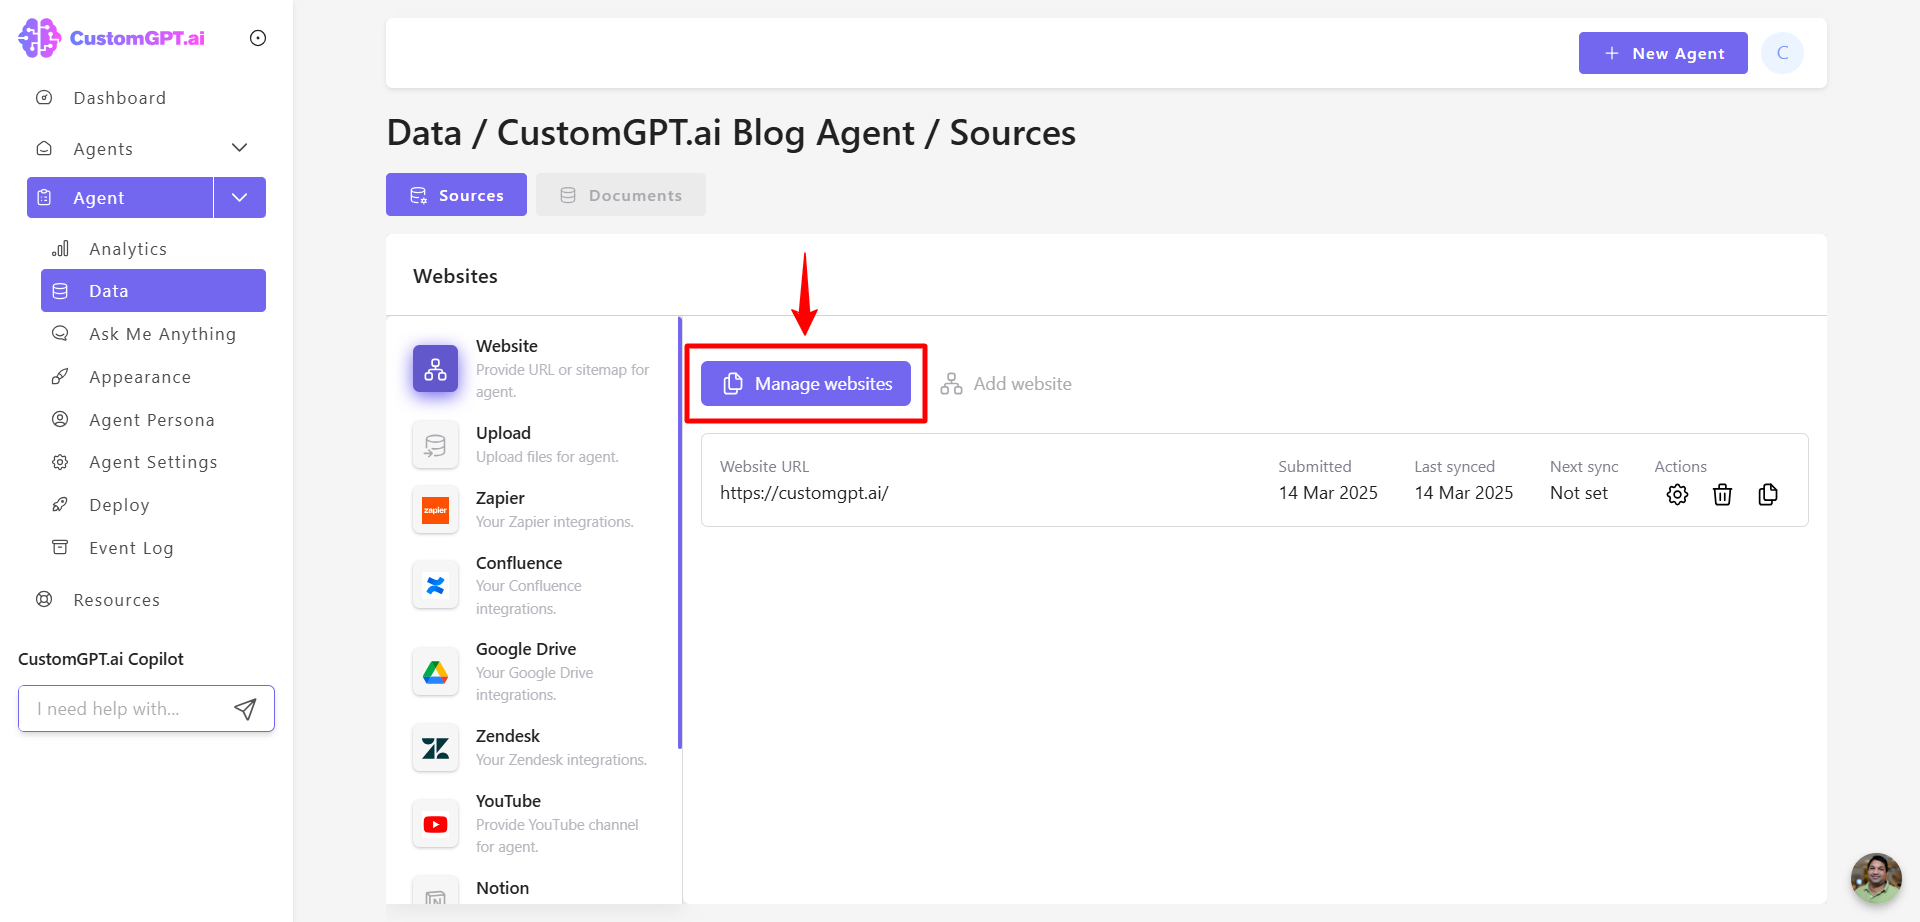The image size is (1920, 922).
Task: Select the Zendesk integration icon
Action: 435,748
